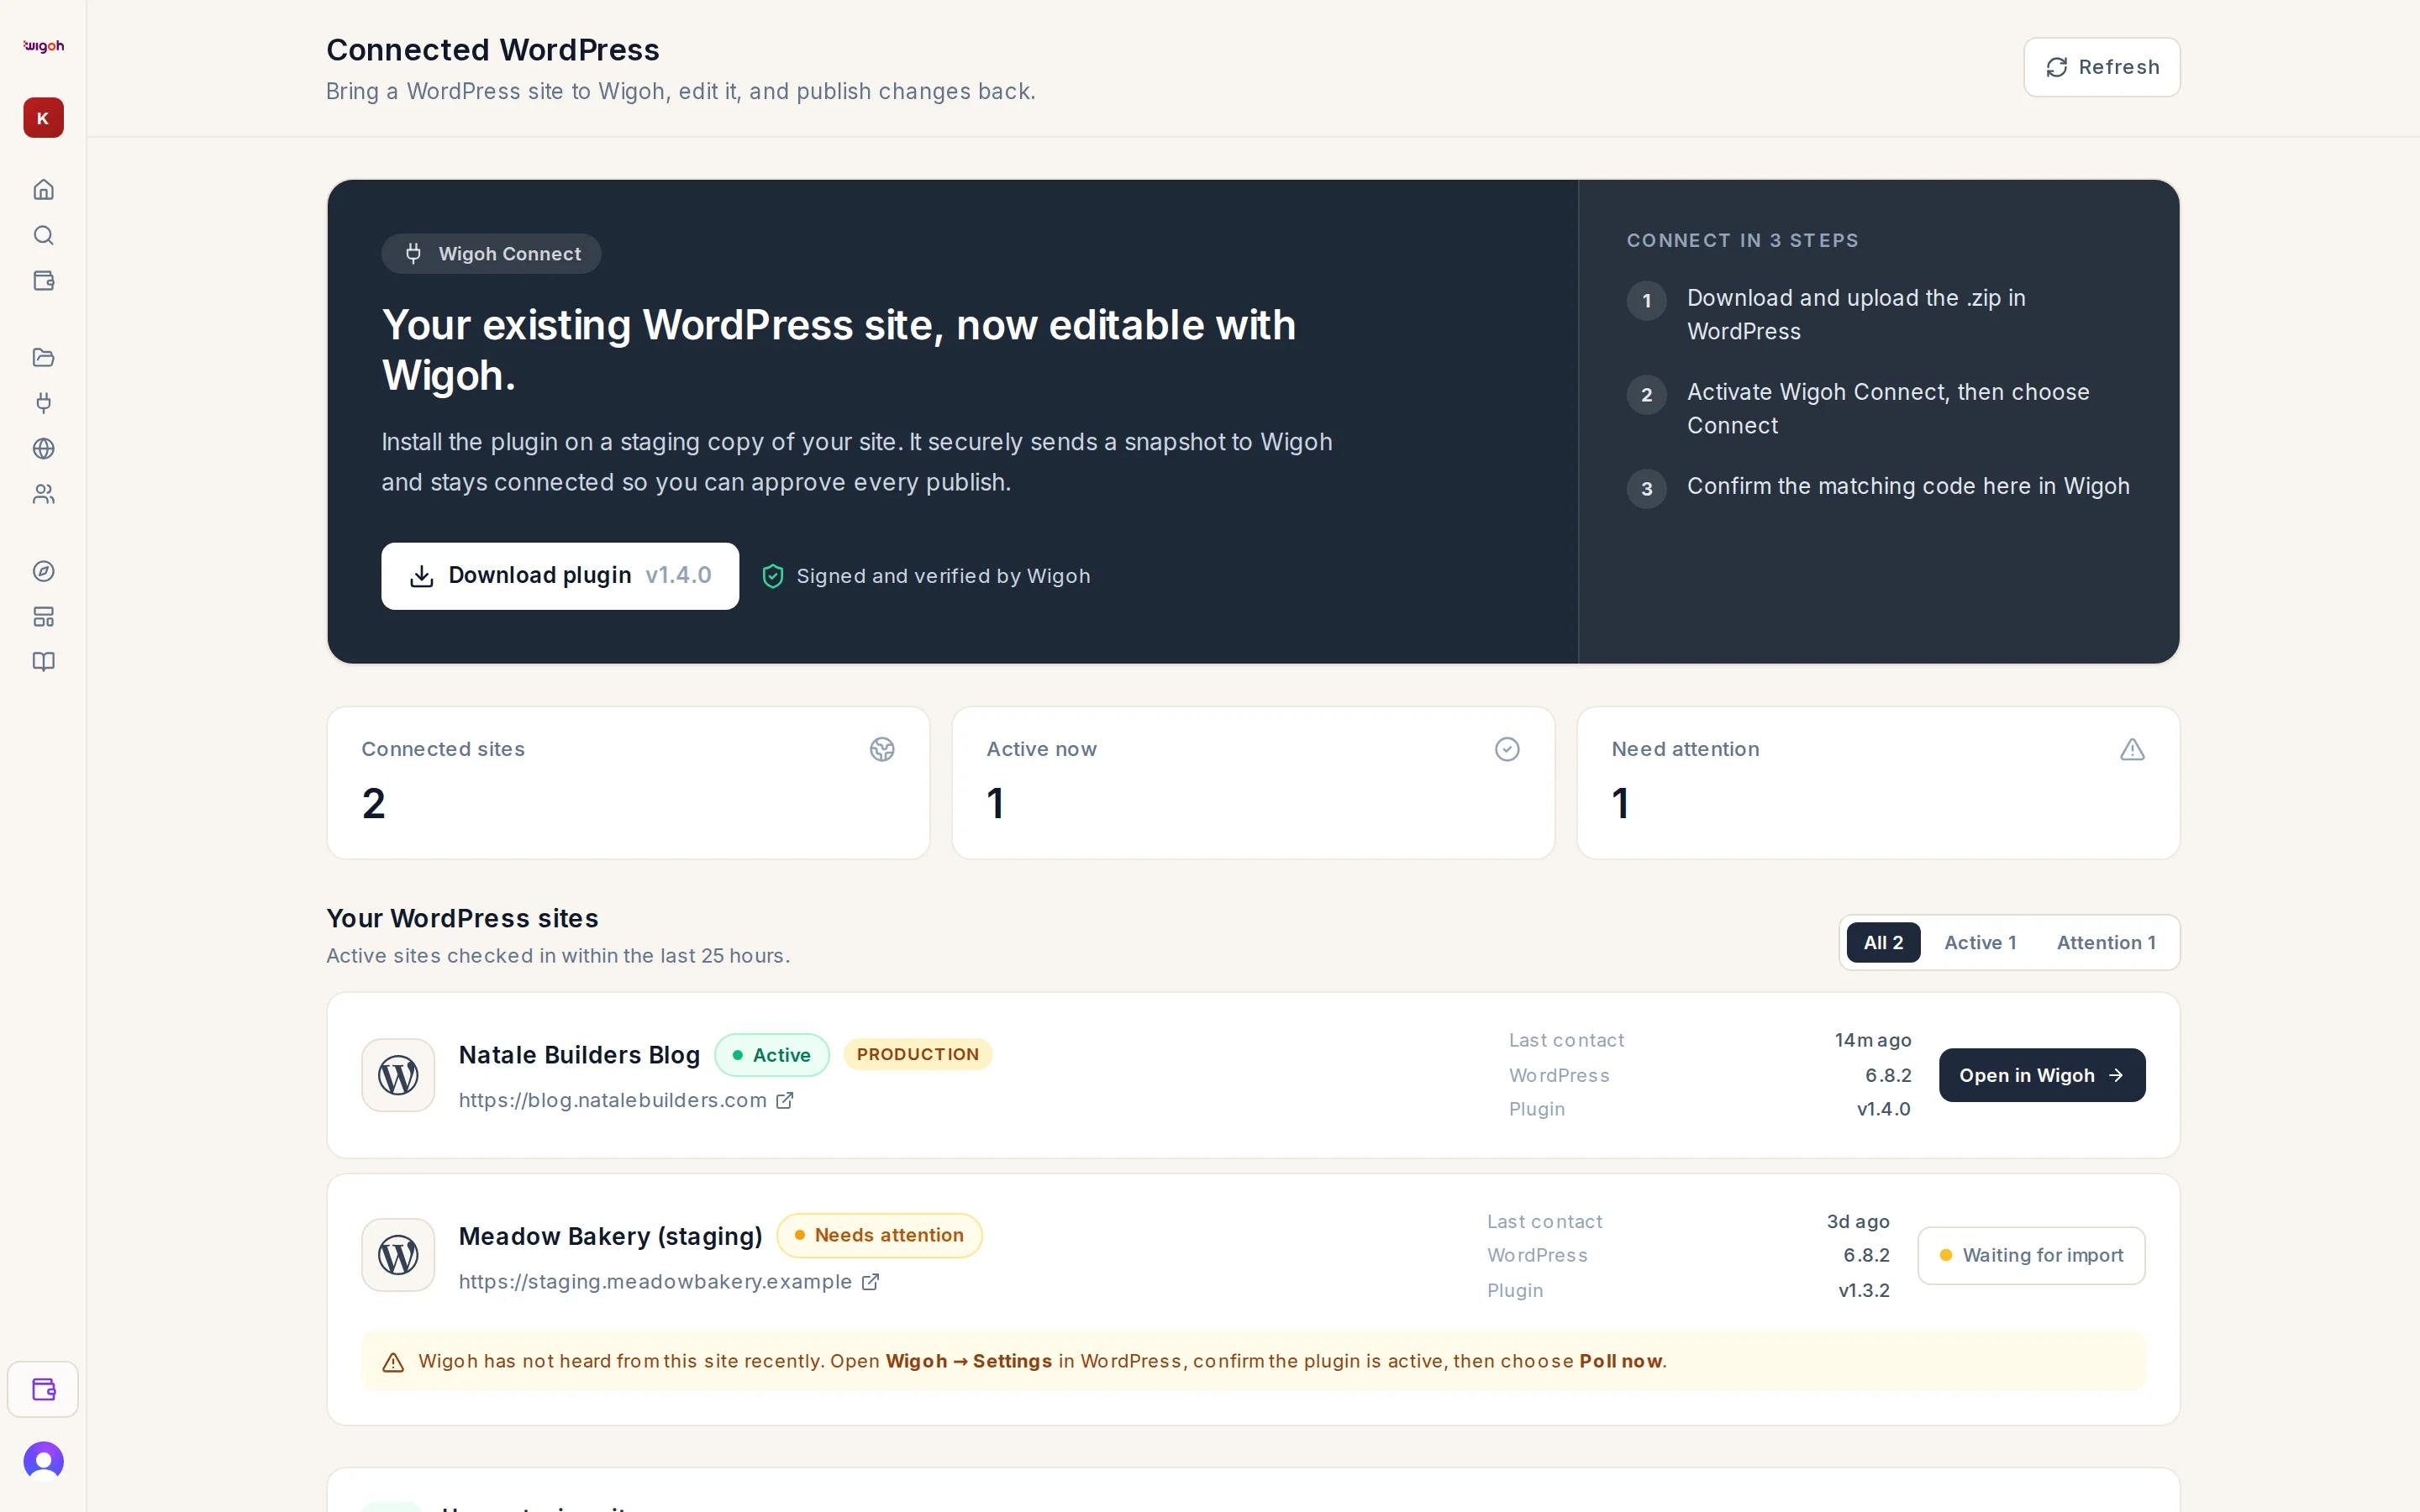Image resolution: width=2420 pixels, height=1512 pixels.
Task: Click the Waiting for import status button
Action: 2031,1255
